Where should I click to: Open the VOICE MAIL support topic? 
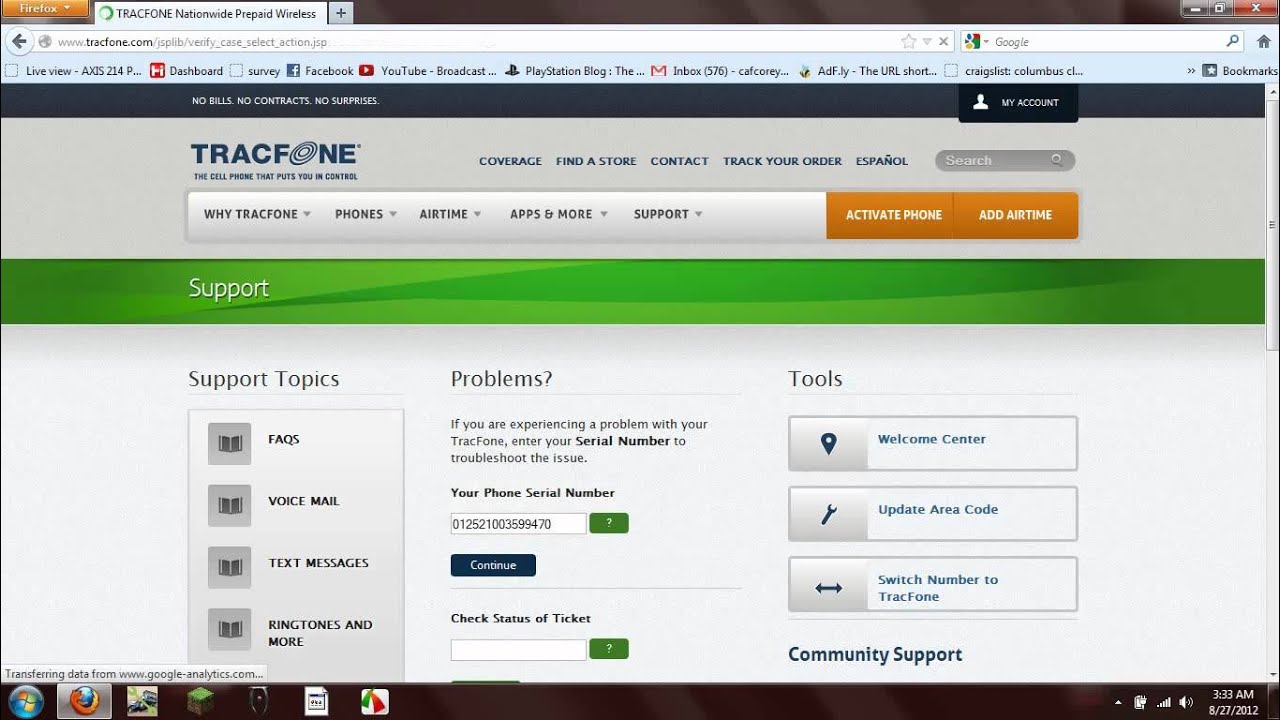(x=304, y=501)
